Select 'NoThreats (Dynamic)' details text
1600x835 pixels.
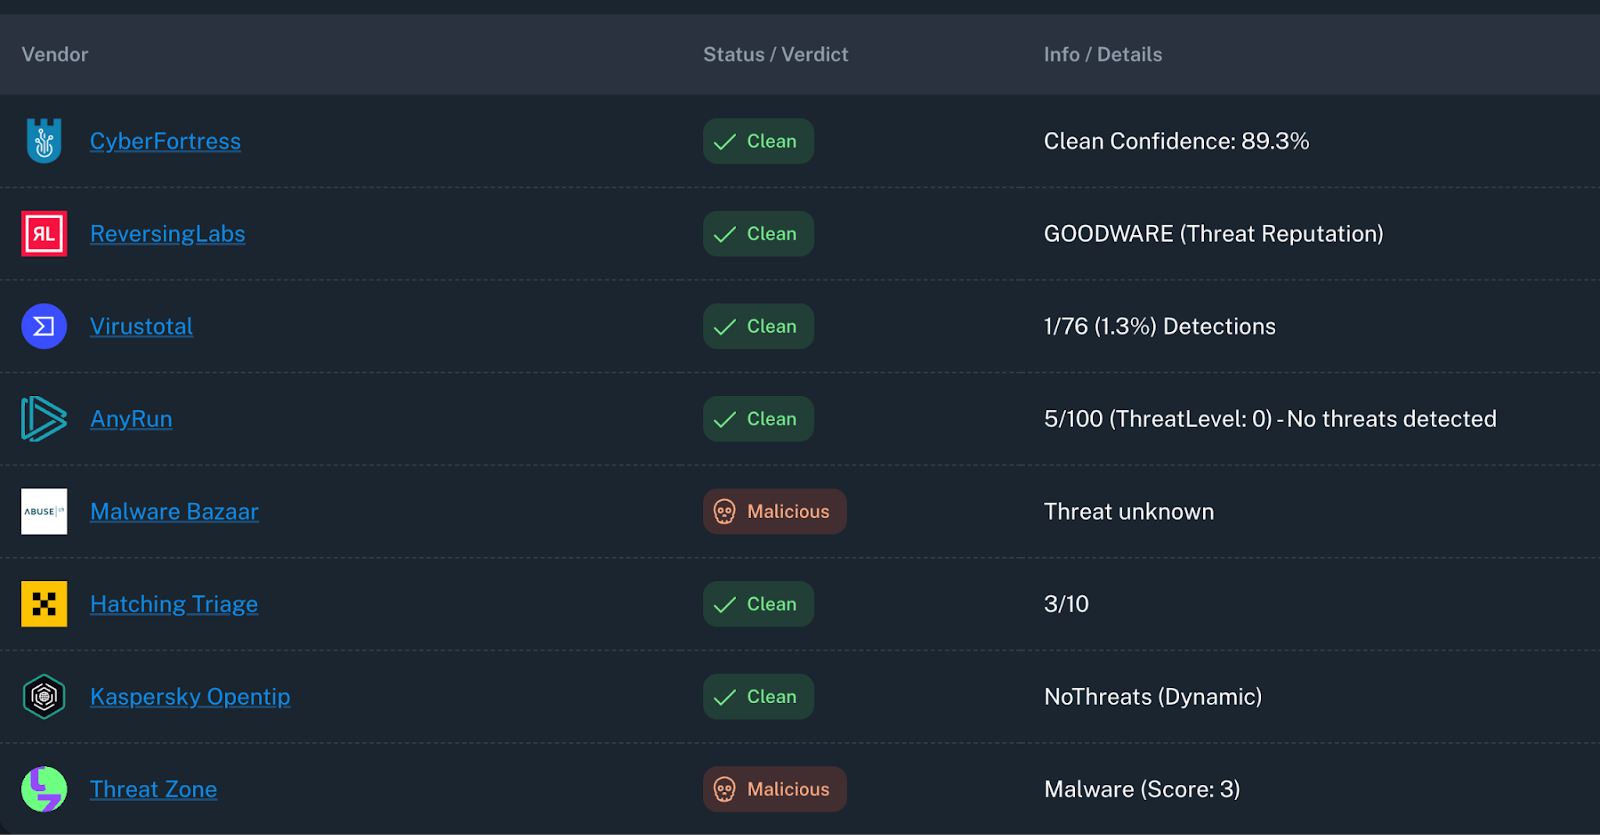click(1152, 697)
